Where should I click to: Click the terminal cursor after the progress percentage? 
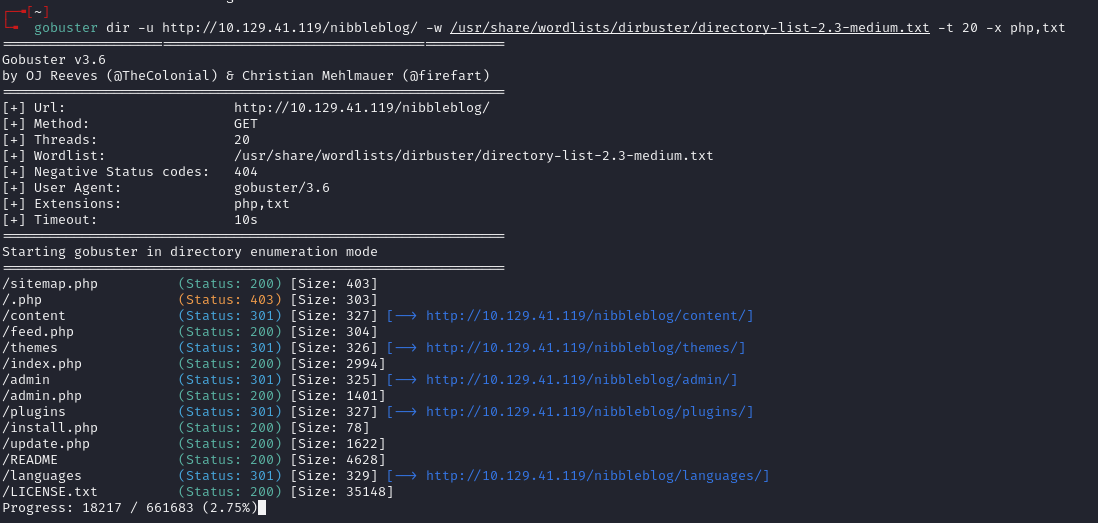pyautogui.click(x=261, y=508)
